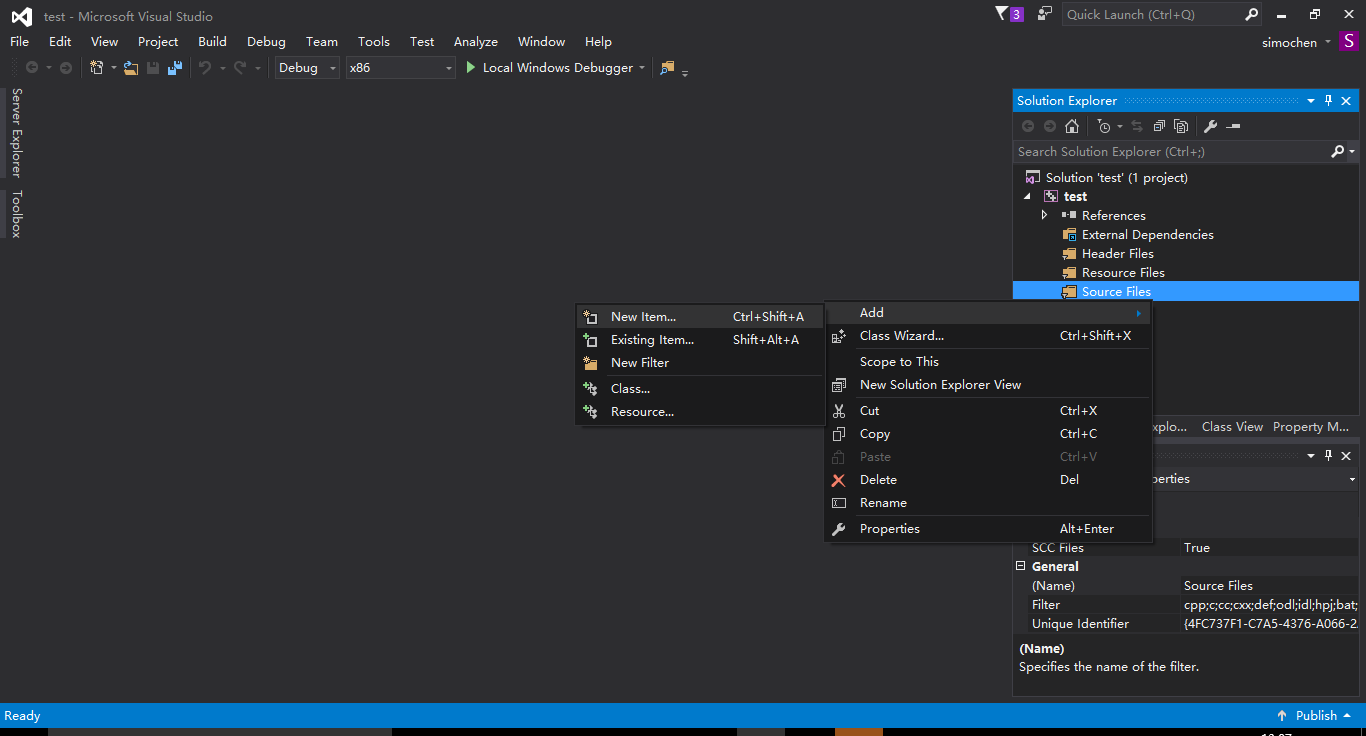Screen dimensions: 1366x736
Task: Choose Existing Item... from the Add submenu
Action: (x=699, y=340)
